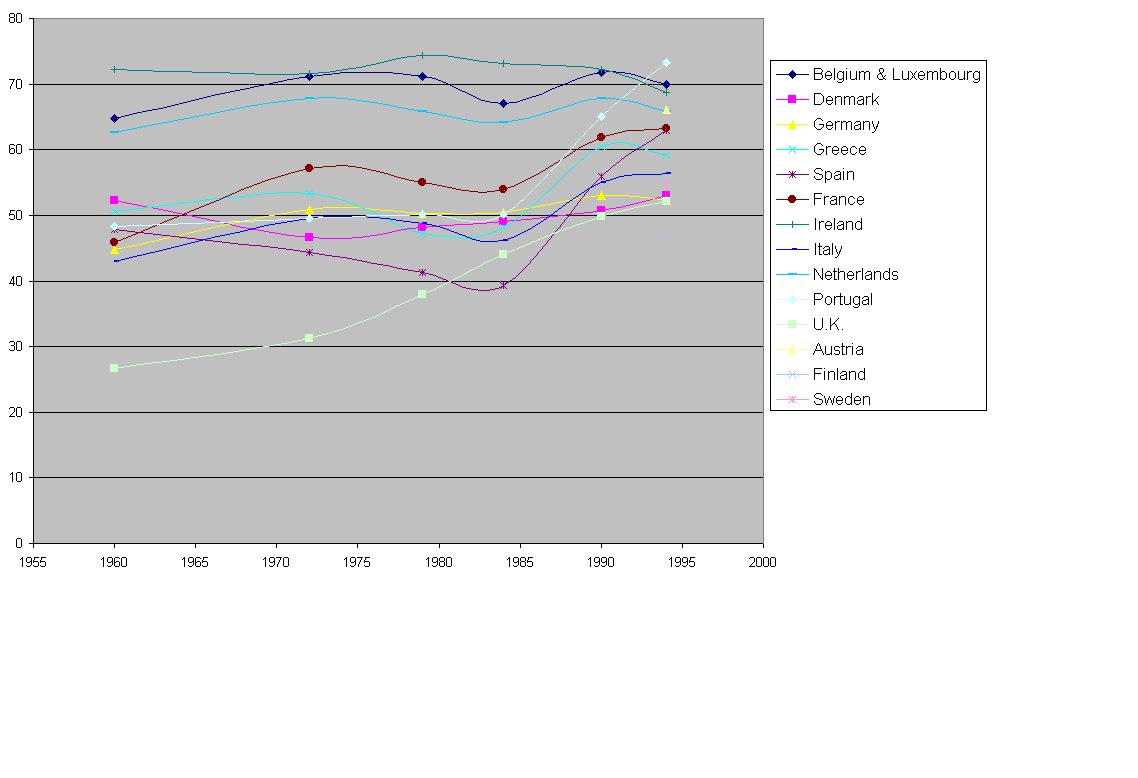
Task: Click the Portugal diamond marker at 1994
Action: [x=666, y=63]
